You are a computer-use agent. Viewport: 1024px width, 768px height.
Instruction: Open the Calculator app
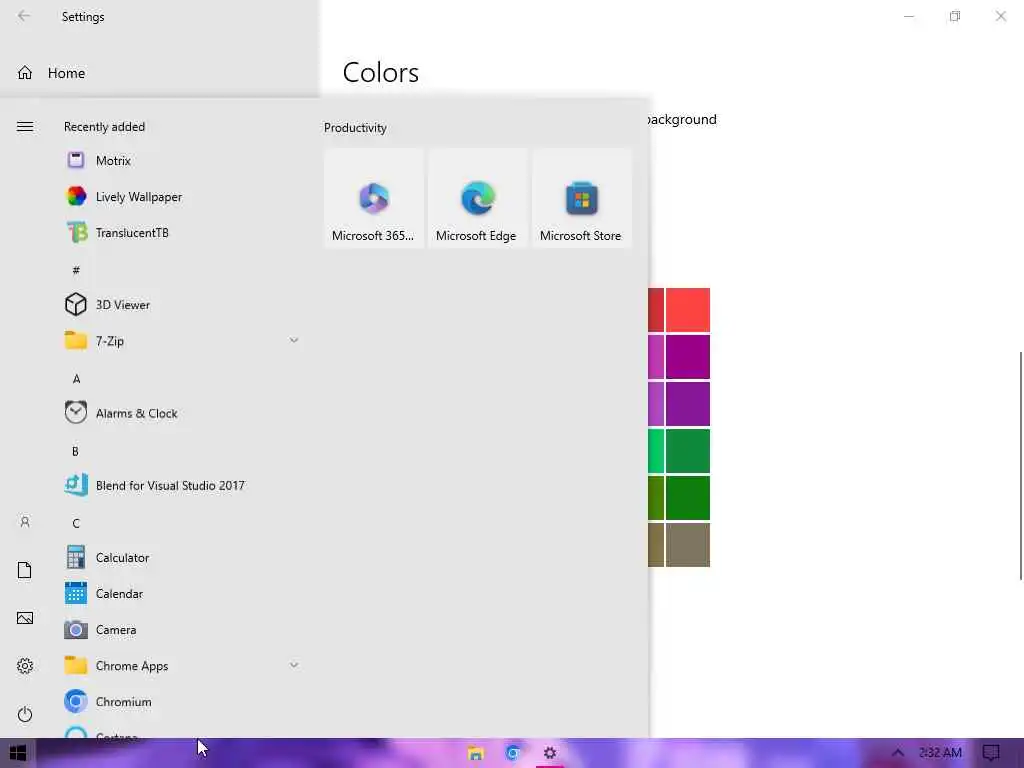click(183, 558)
